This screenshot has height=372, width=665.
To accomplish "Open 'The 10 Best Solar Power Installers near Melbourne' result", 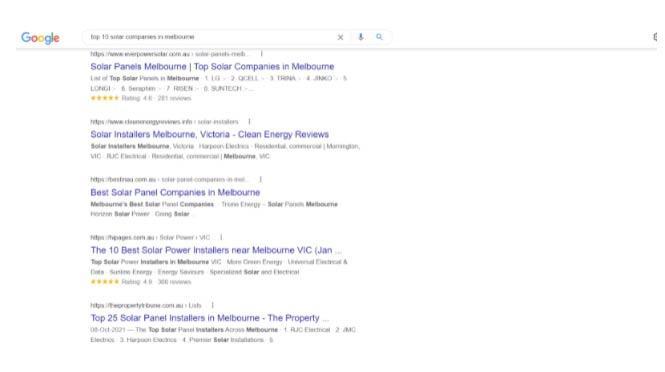I will (216, 250).
